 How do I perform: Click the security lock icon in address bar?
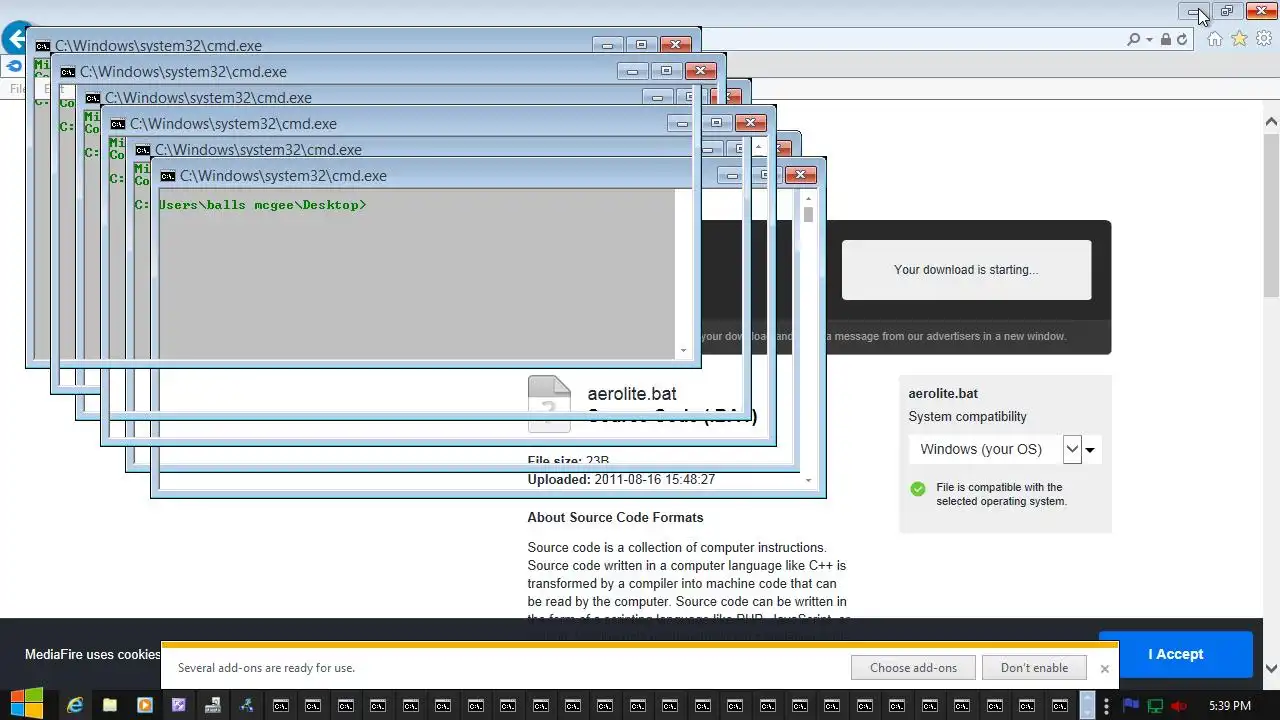(1166, 40)
